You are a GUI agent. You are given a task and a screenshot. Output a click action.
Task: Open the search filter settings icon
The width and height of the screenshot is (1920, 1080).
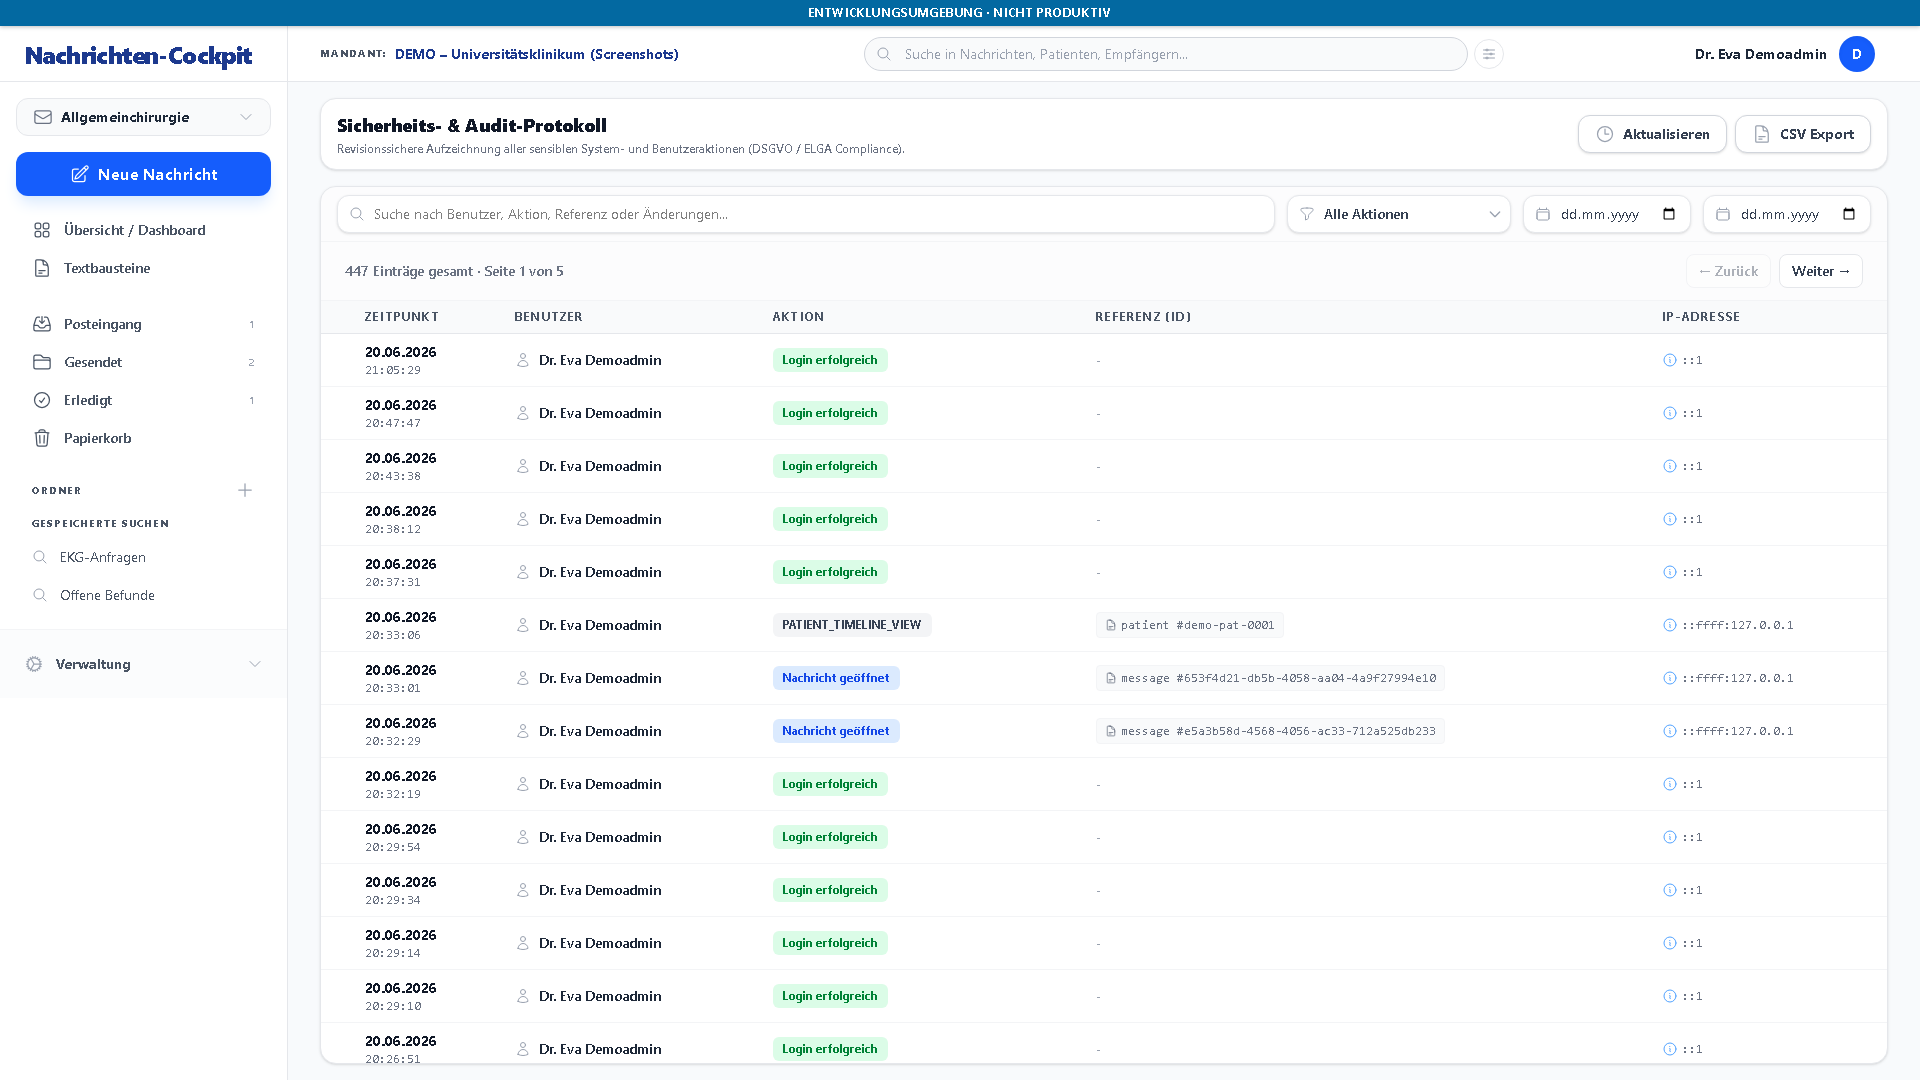pos(1489,54)
